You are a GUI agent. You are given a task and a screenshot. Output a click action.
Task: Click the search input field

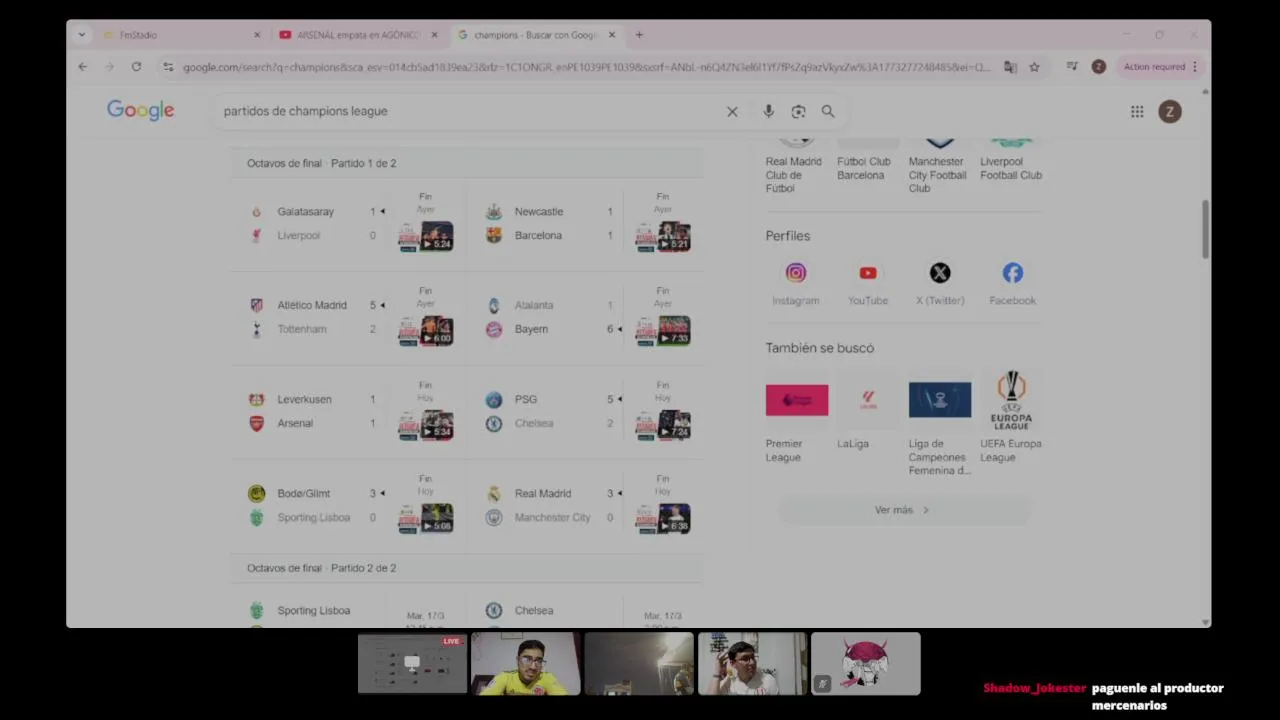(x=470, y=111)
